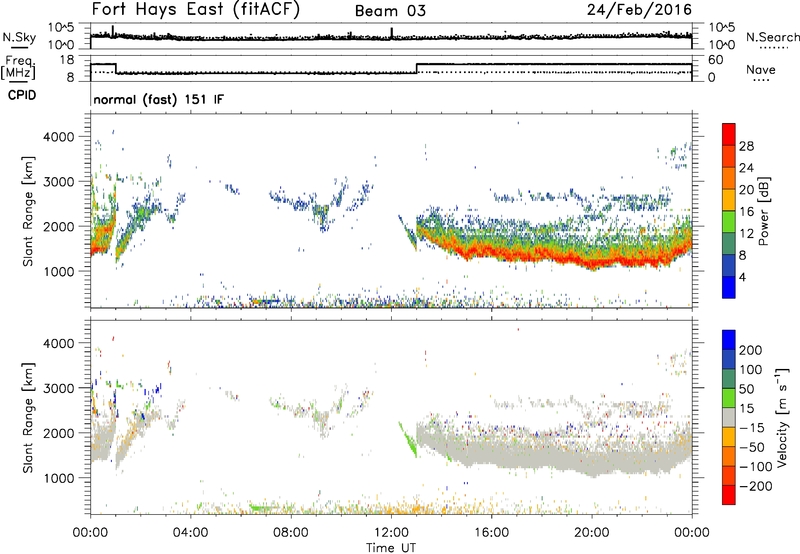Click the 08:00 time tick label
This screenshot has height=554, width=800.
[x=291, y=533]
